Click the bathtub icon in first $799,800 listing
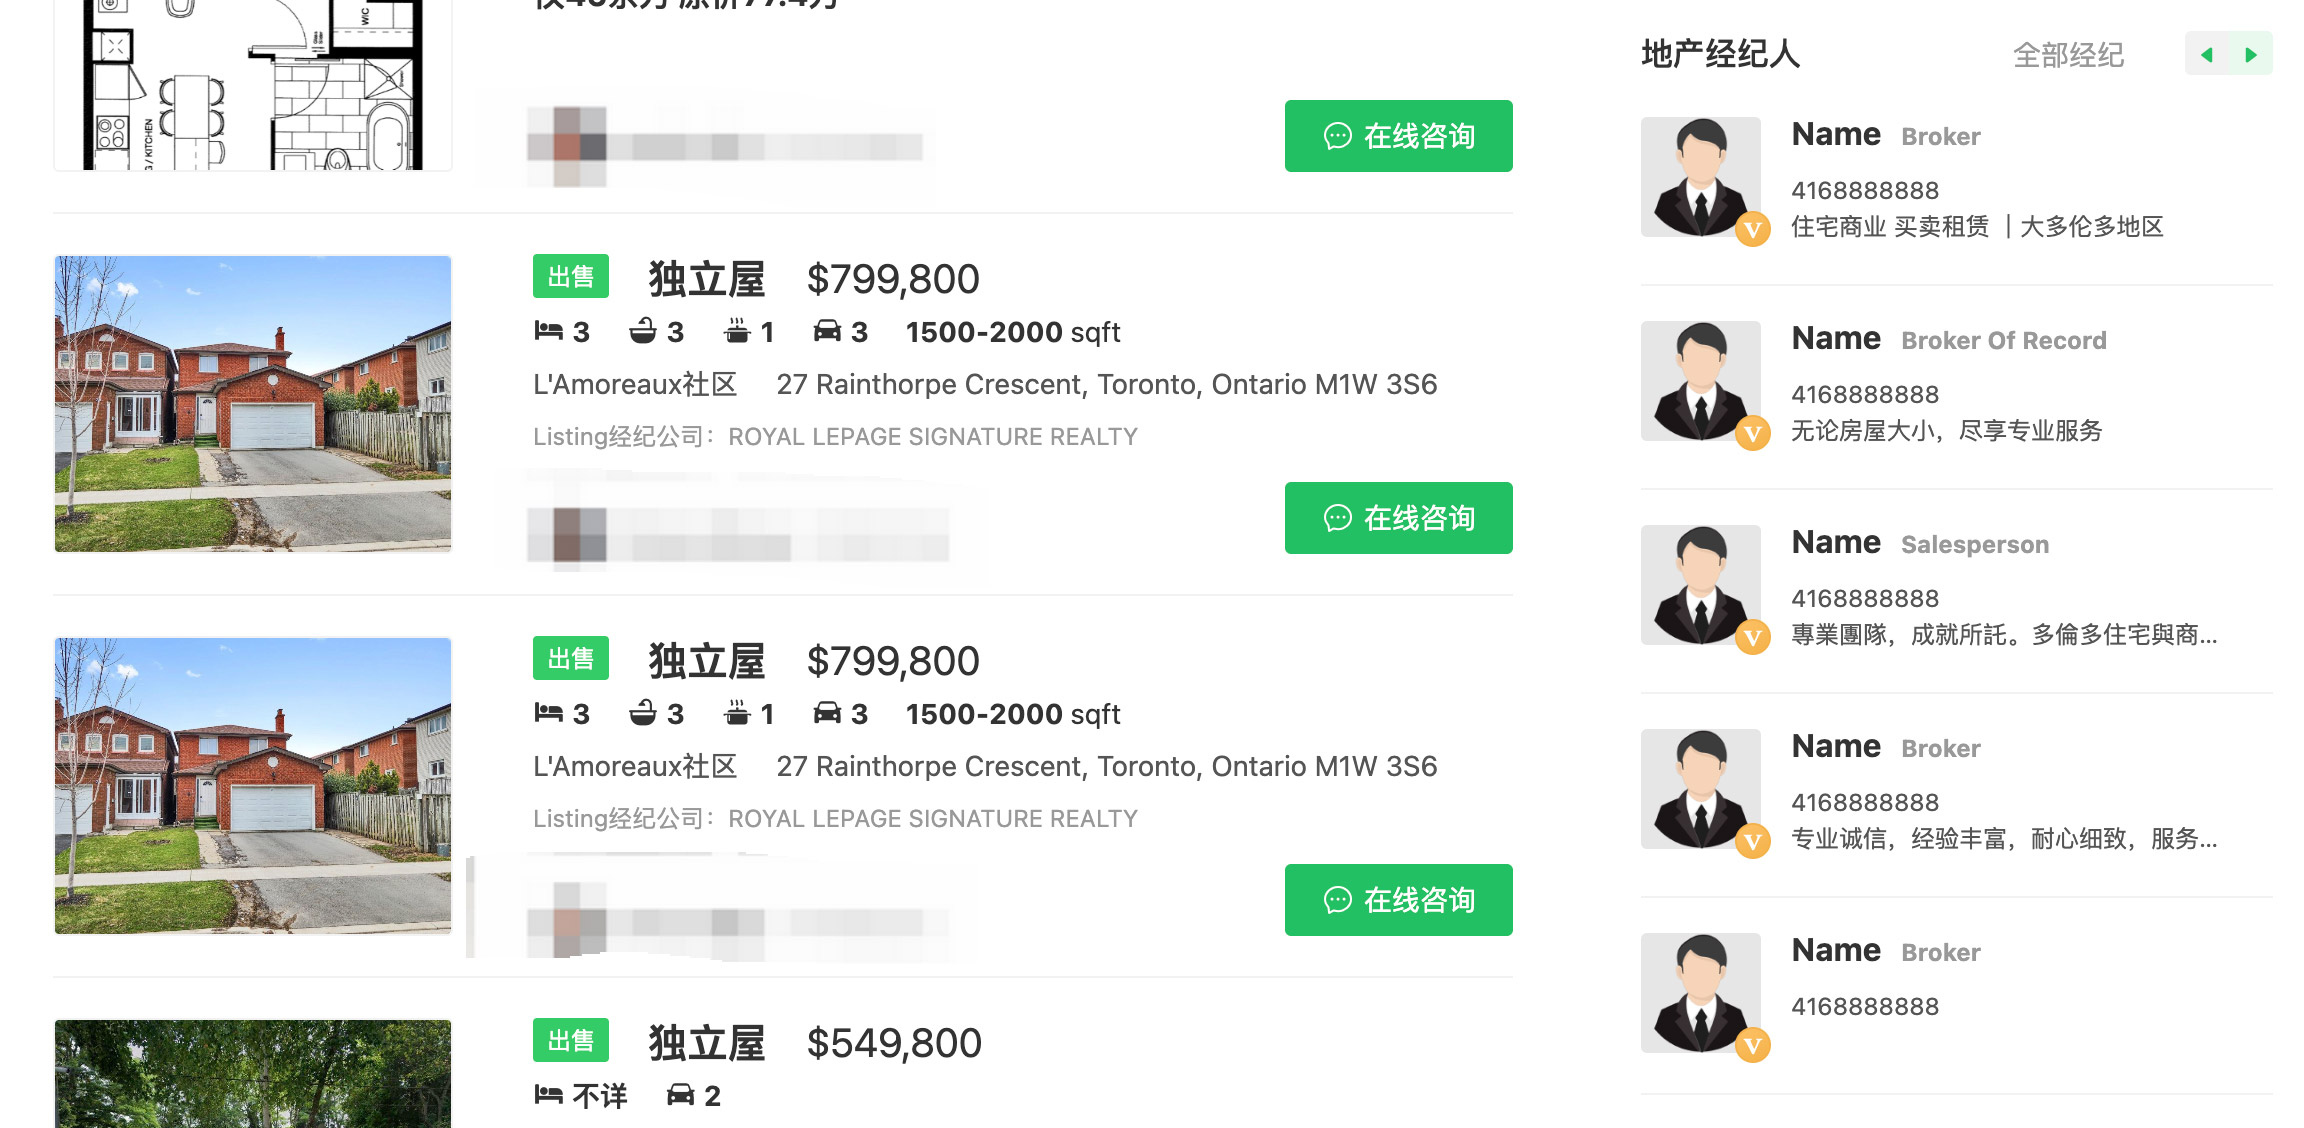This screenshot has height=1128, width=2304. [642, 331]
